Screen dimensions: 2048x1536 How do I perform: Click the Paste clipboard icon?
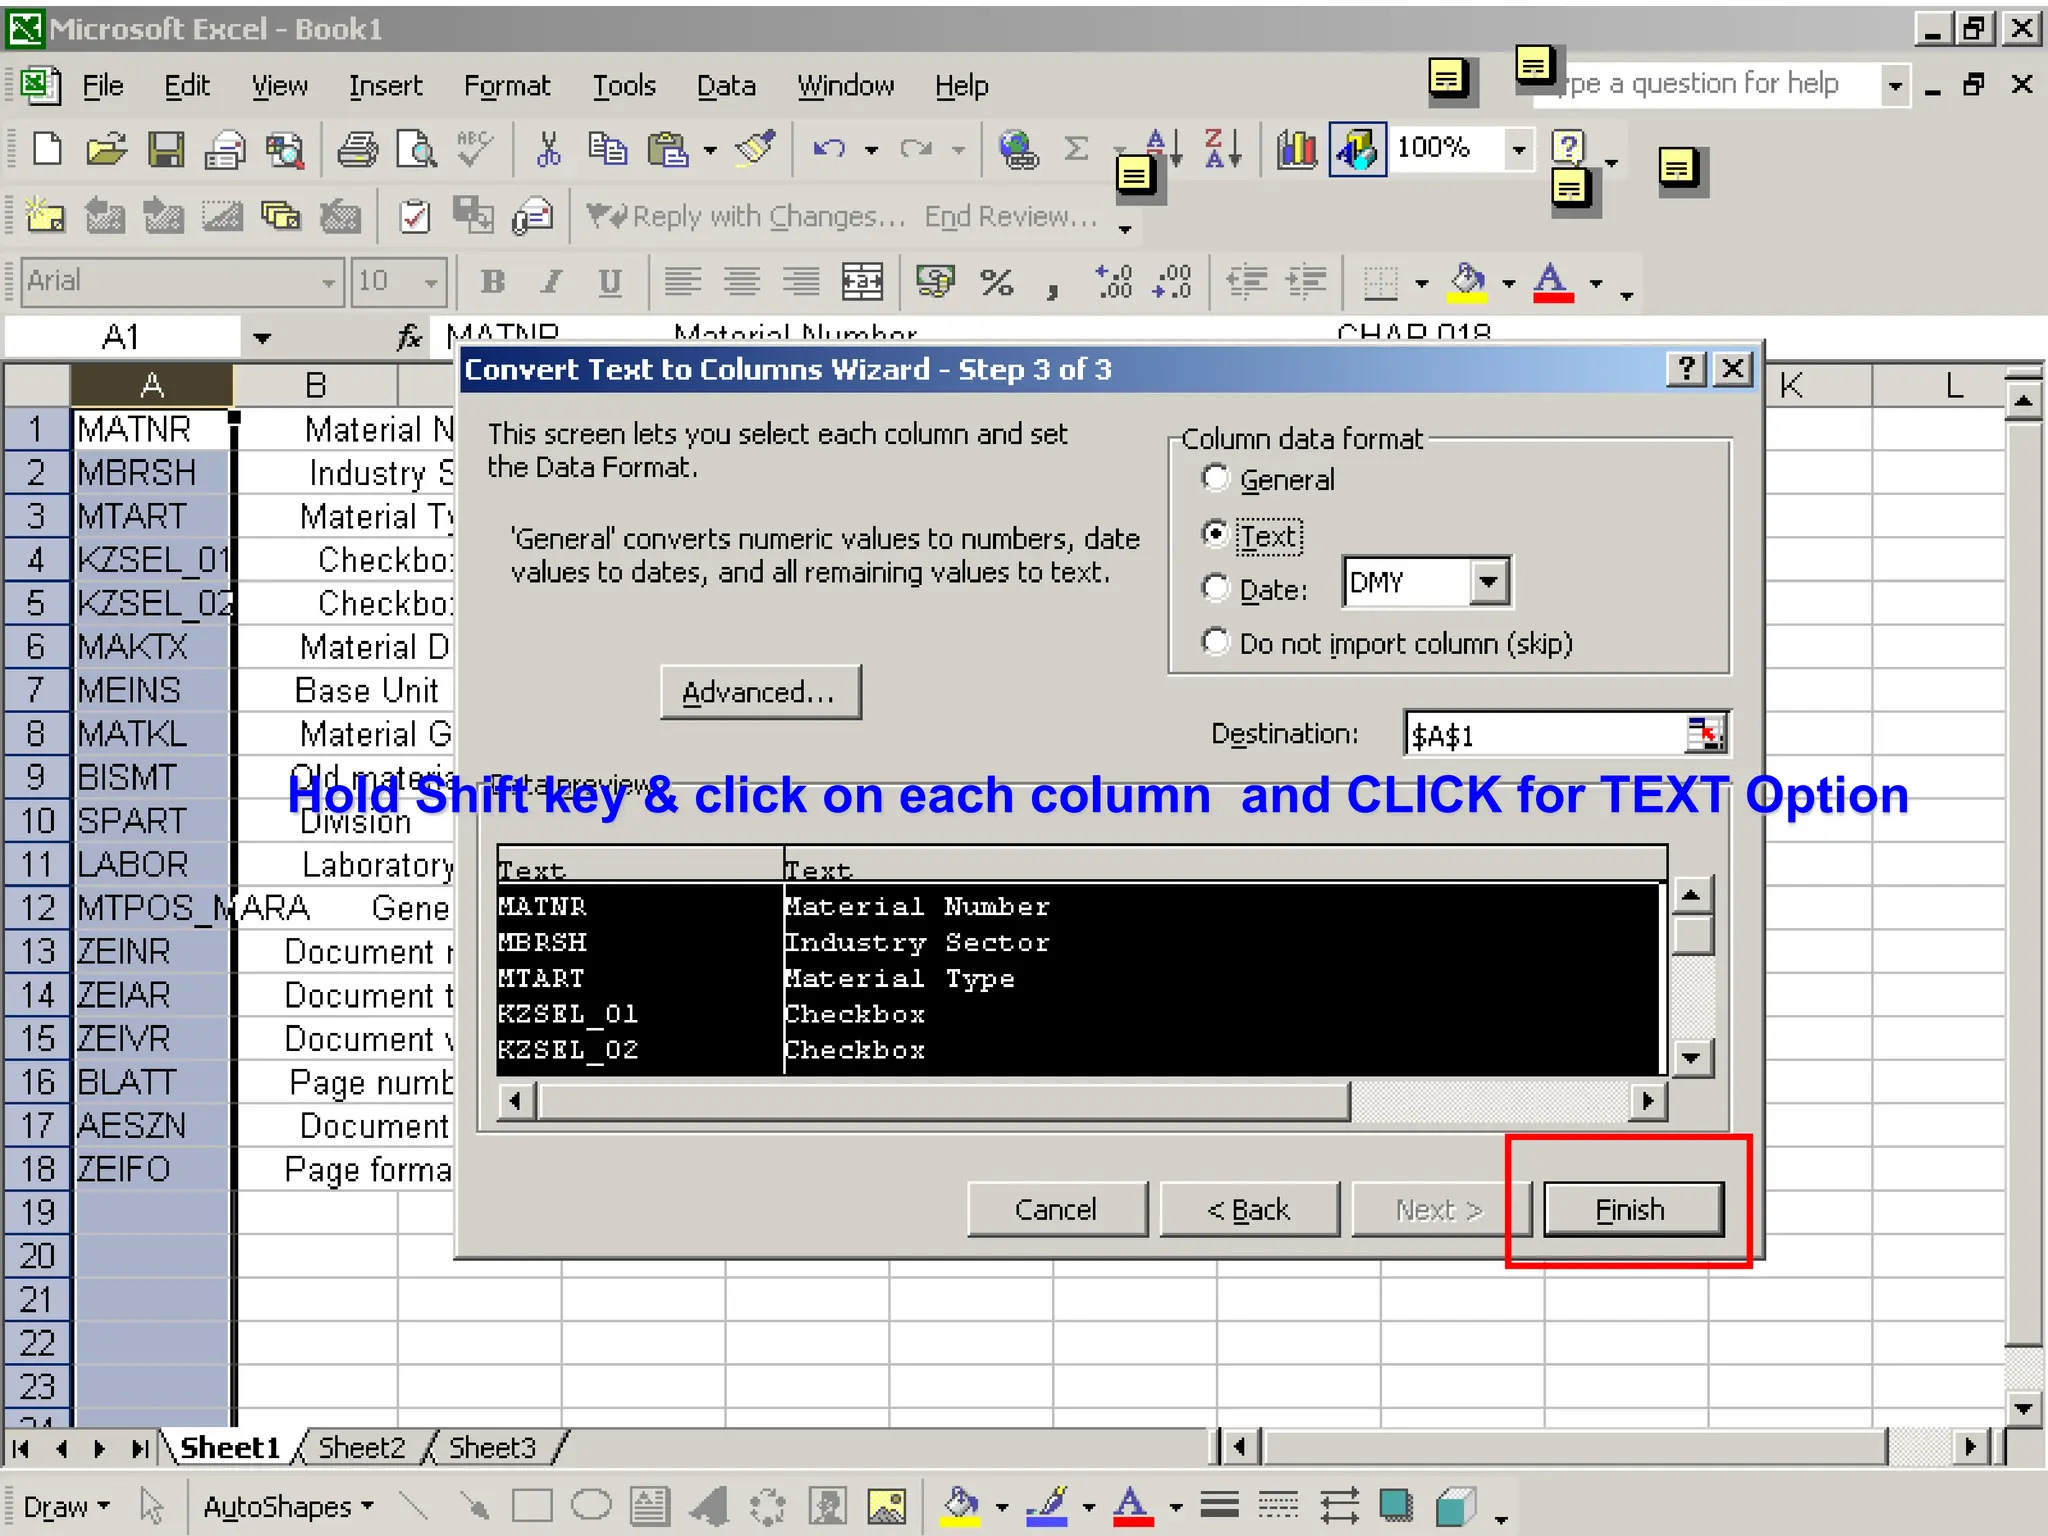(x=667, y=150)
